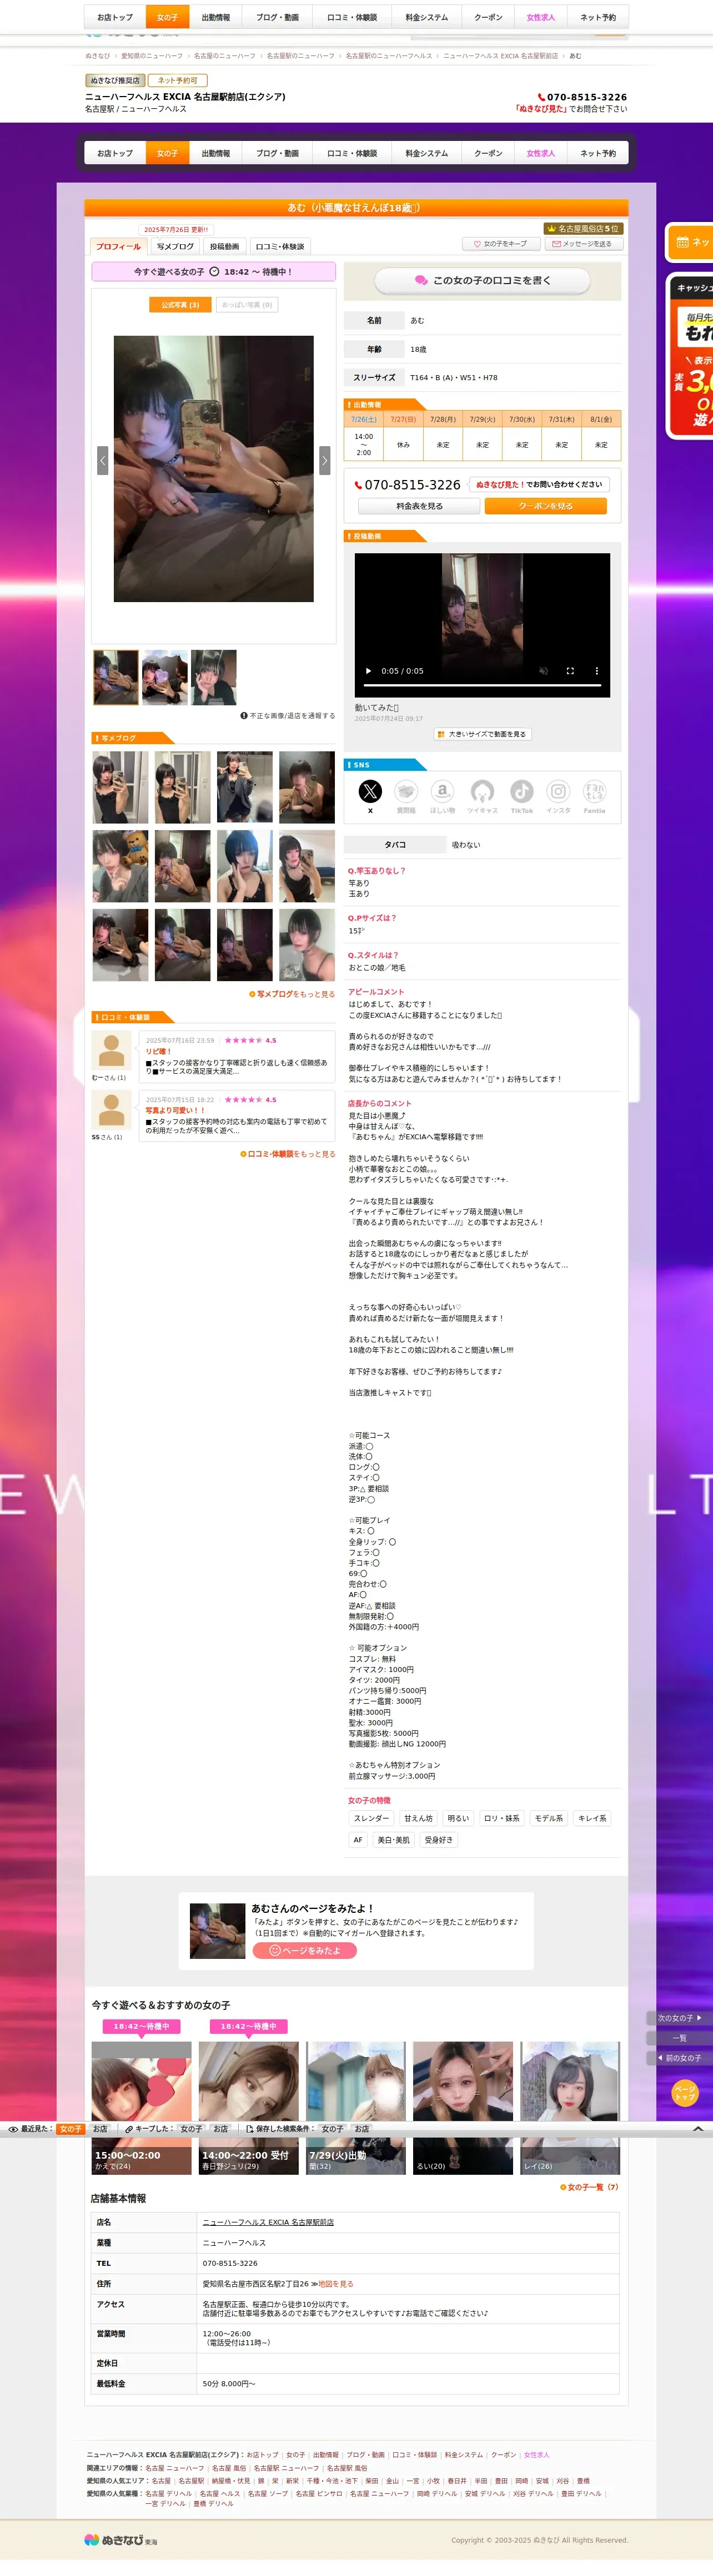Play the posted video
The height and width of the screenshot is (2576, 713).
click(x=368, y=671)
